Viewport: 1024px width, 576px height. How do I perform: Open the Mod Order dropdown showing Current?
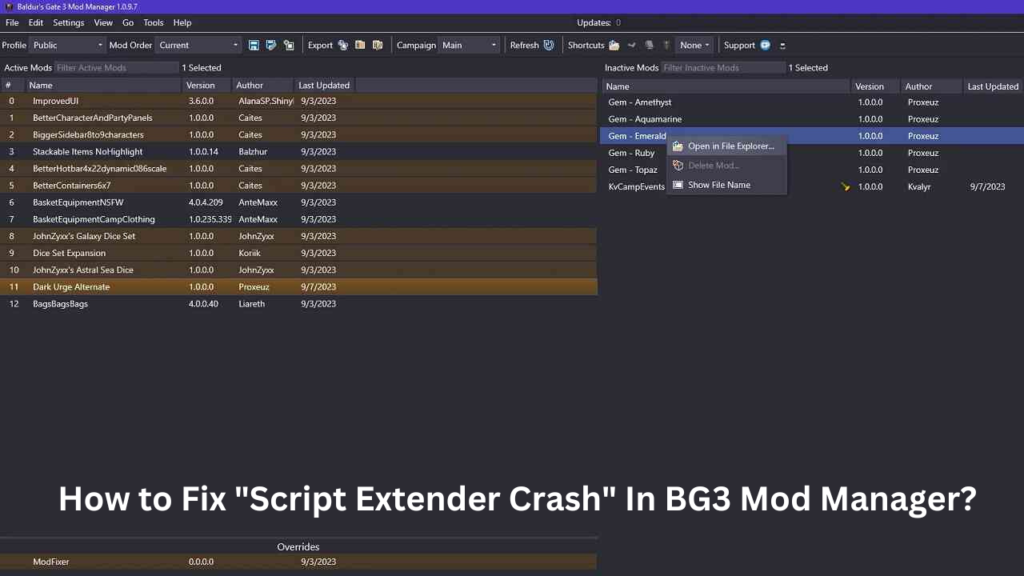pyautogui.click(x=197, y=44)
